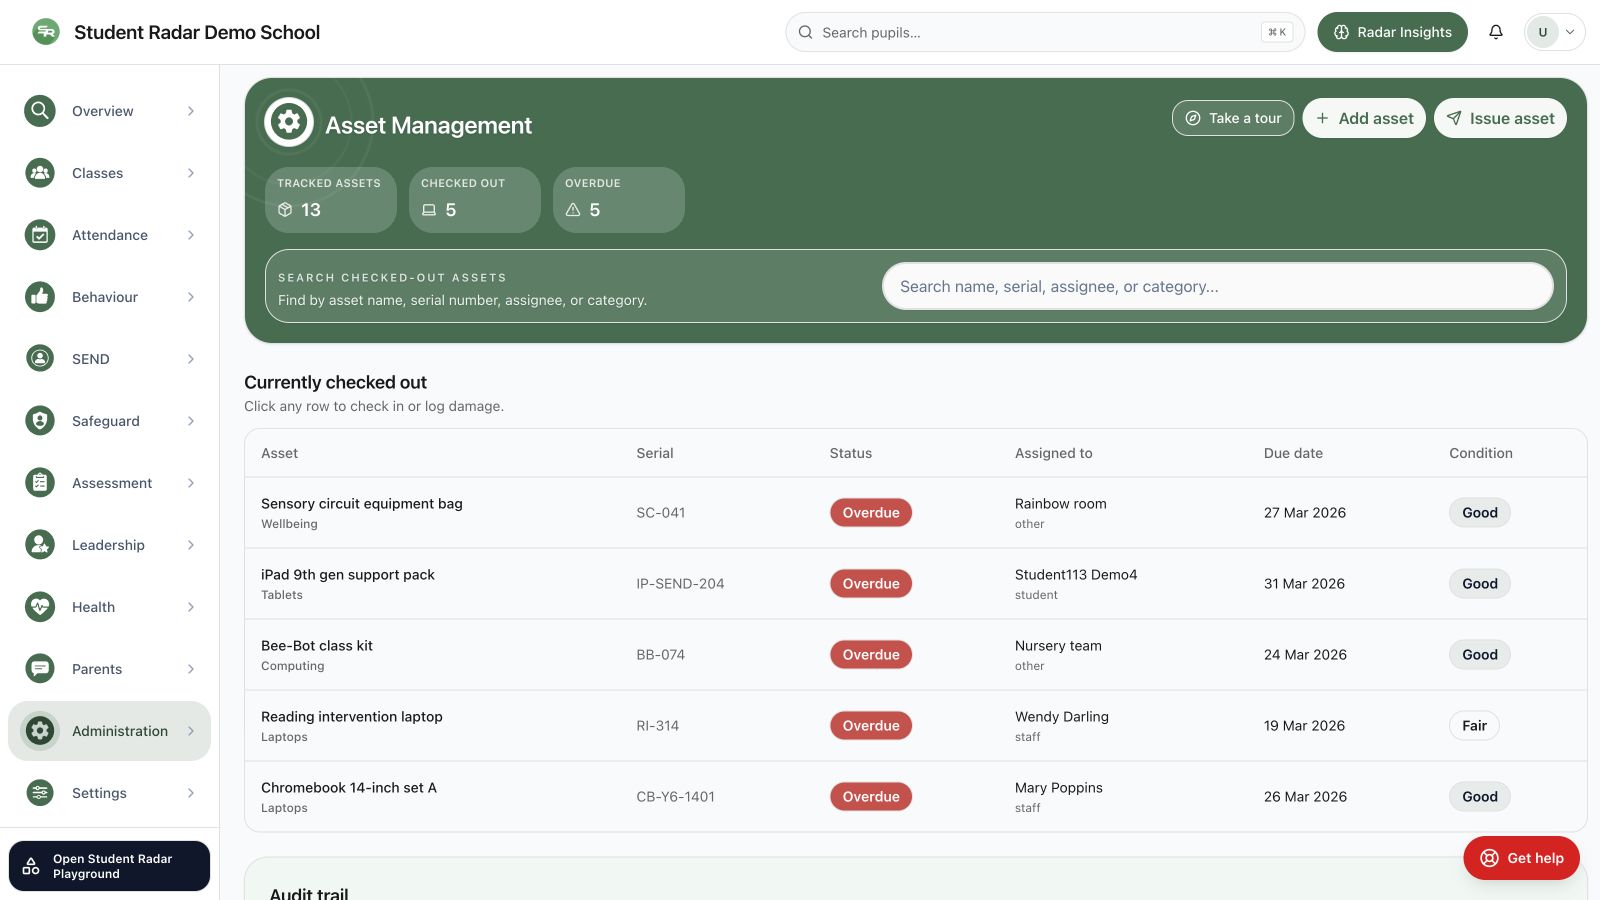The width and height of the screenshot is (1600, 900).
Task: Click the Good badge for Bee-Bot kit
Action: click(1480, 655)
